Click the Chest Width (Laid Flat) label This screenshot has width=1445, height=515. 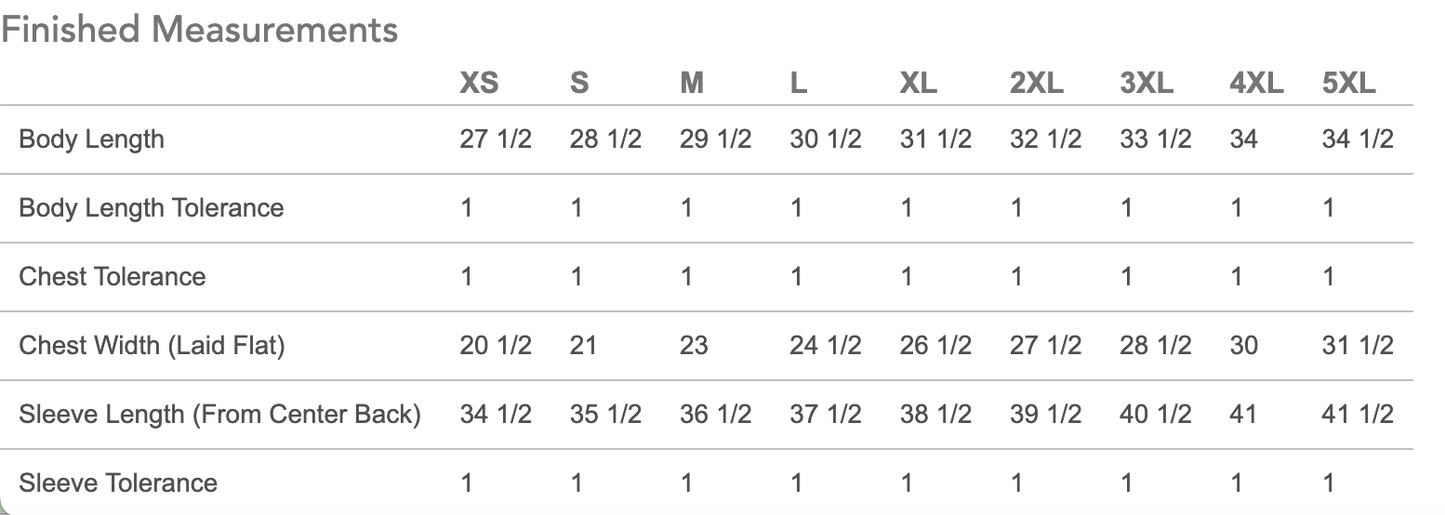152,346
